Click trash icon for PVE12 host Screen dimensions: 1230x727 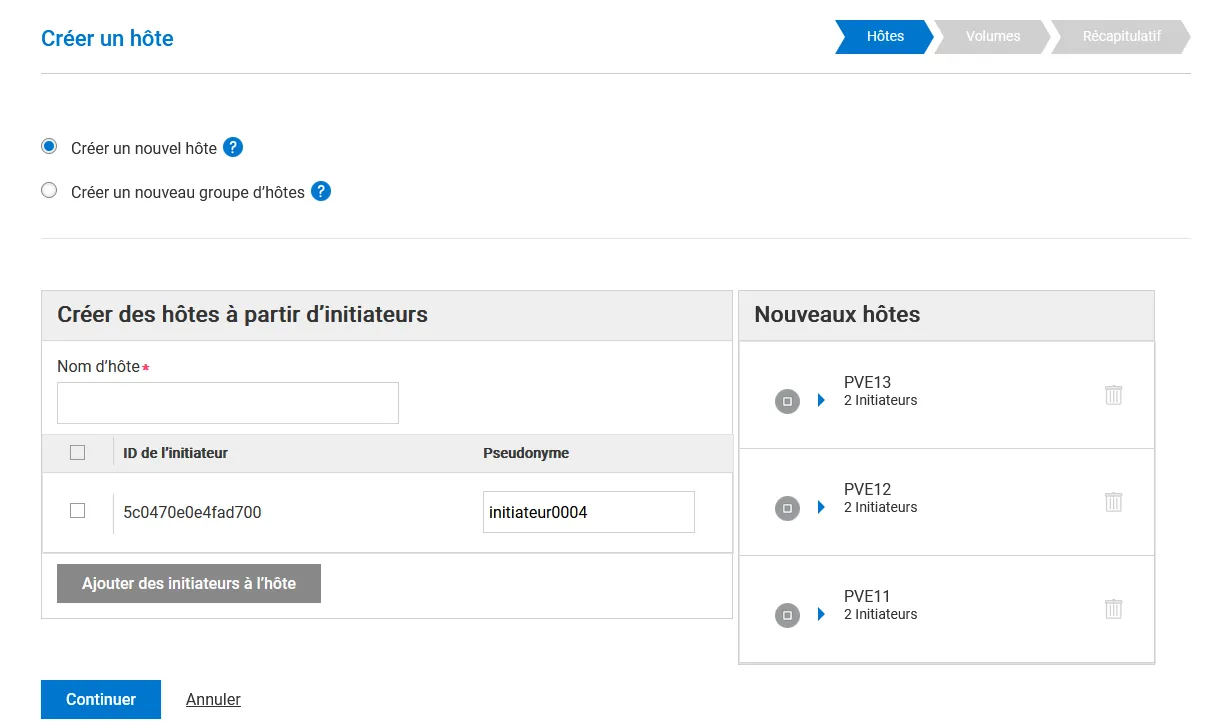(x=1113, y=502)
